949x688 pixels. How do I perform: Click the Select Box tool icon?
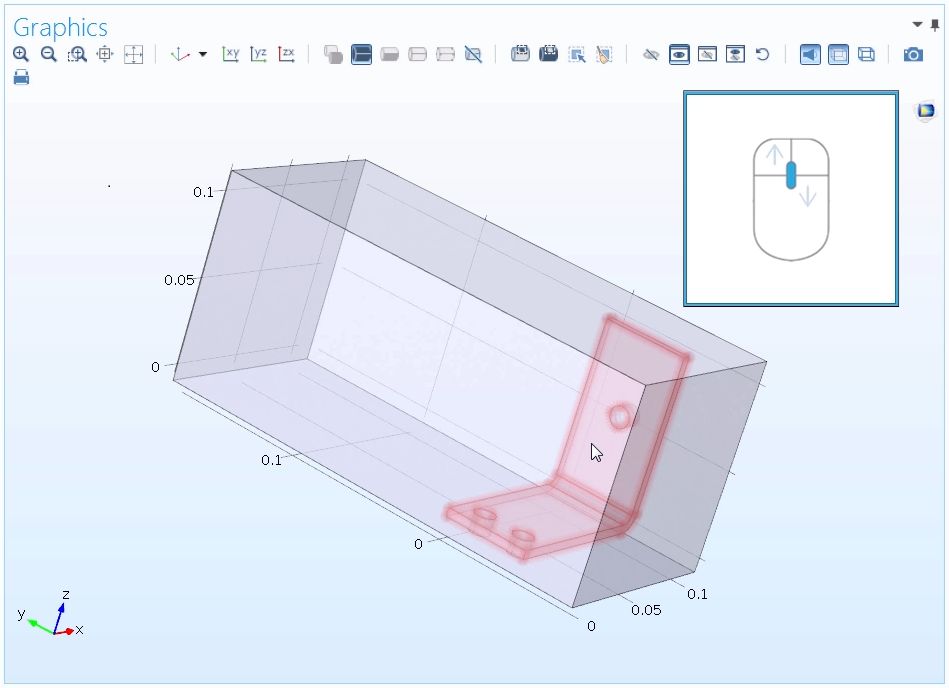[x=577, y=54]
